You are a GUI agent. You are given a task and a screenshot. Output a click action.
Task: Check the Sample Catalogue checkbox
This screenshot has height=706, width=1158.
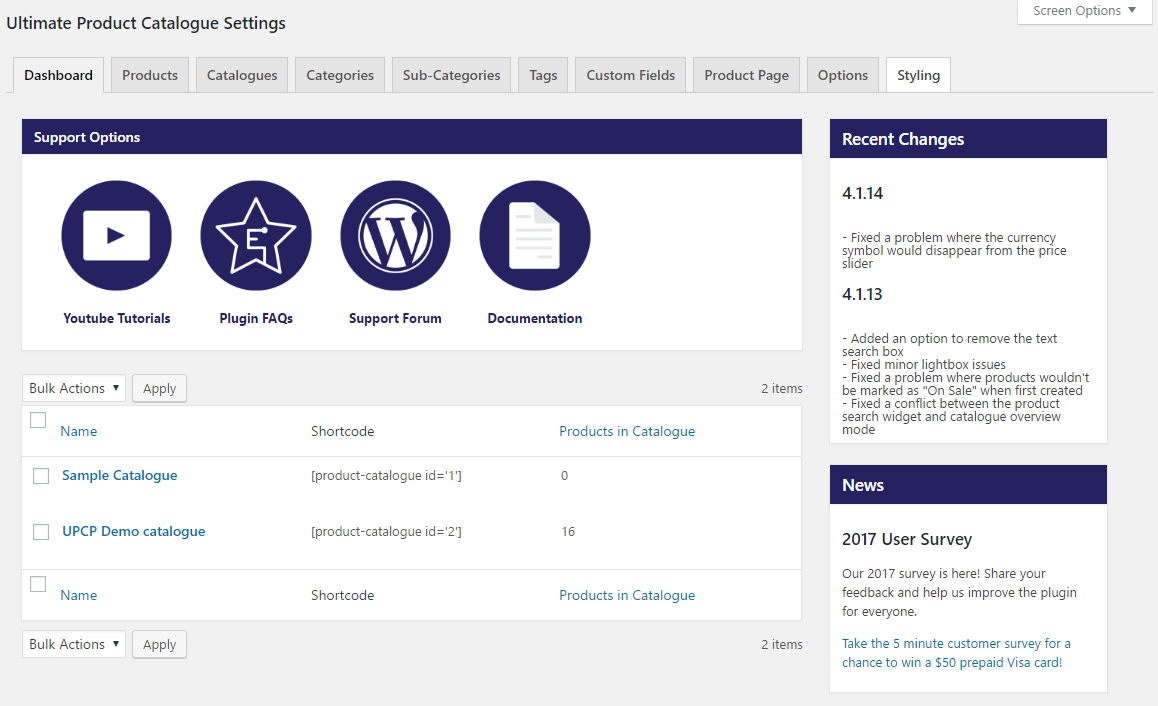click(x=41, y=476)
